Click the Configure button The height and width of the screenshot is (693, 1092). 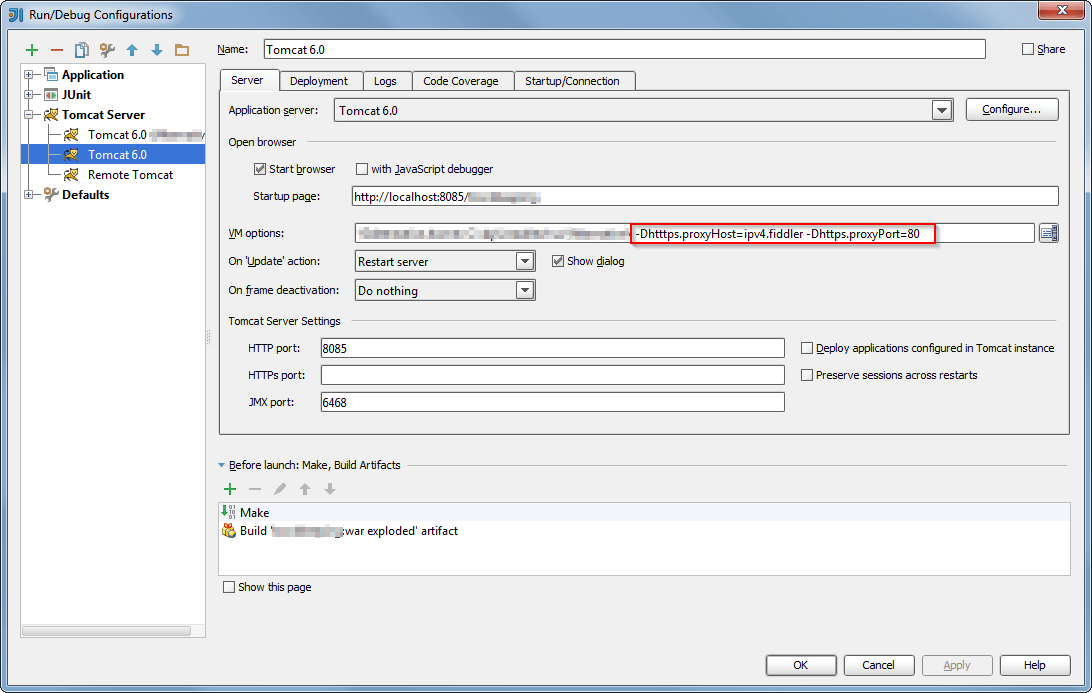(x=1011, y=110)
